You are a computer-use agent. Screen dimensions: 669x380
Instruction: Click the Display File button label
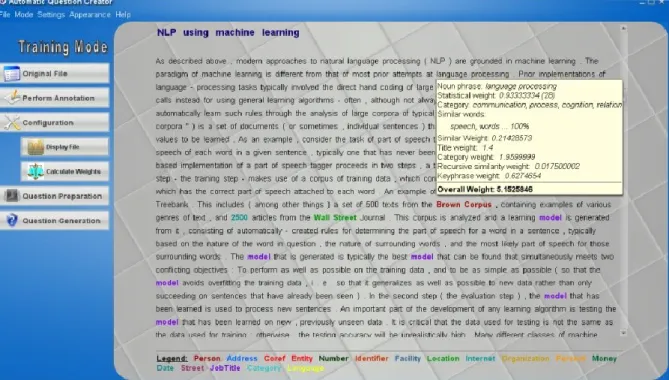click(x=63, y=147)
